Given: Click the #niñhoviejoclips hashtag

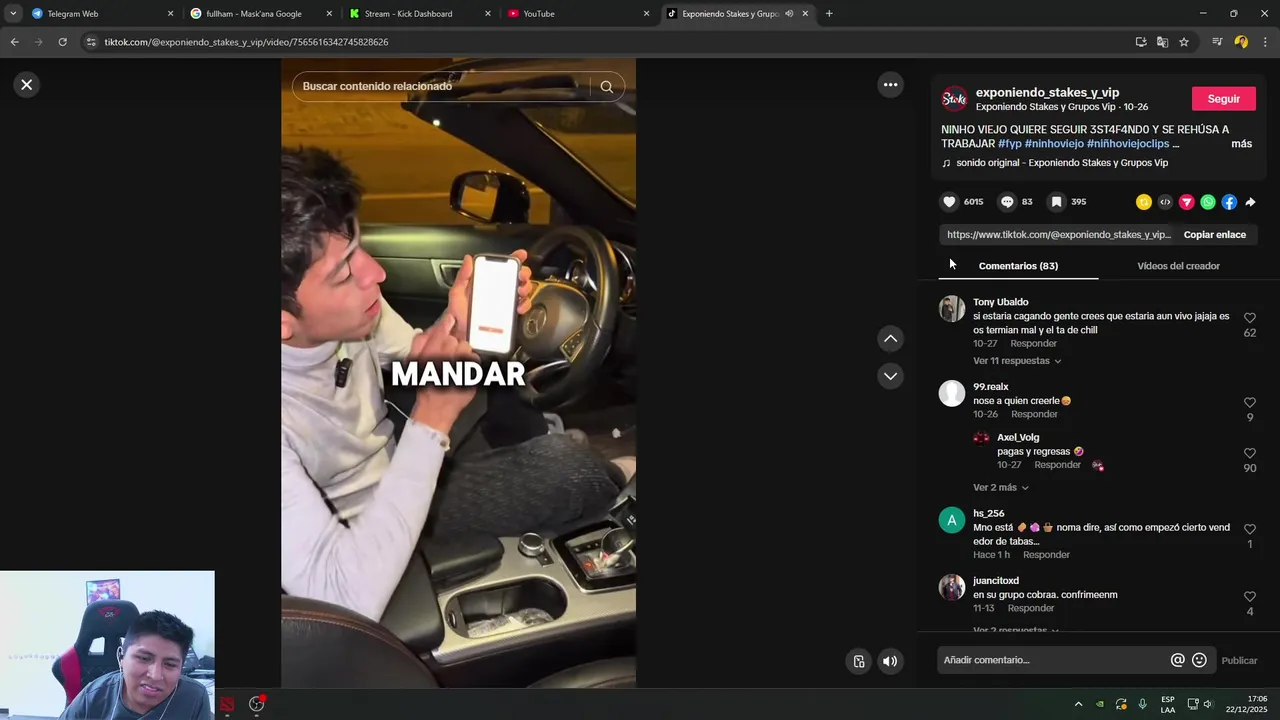Looking at the screenshot, I should click(1128, 144).
